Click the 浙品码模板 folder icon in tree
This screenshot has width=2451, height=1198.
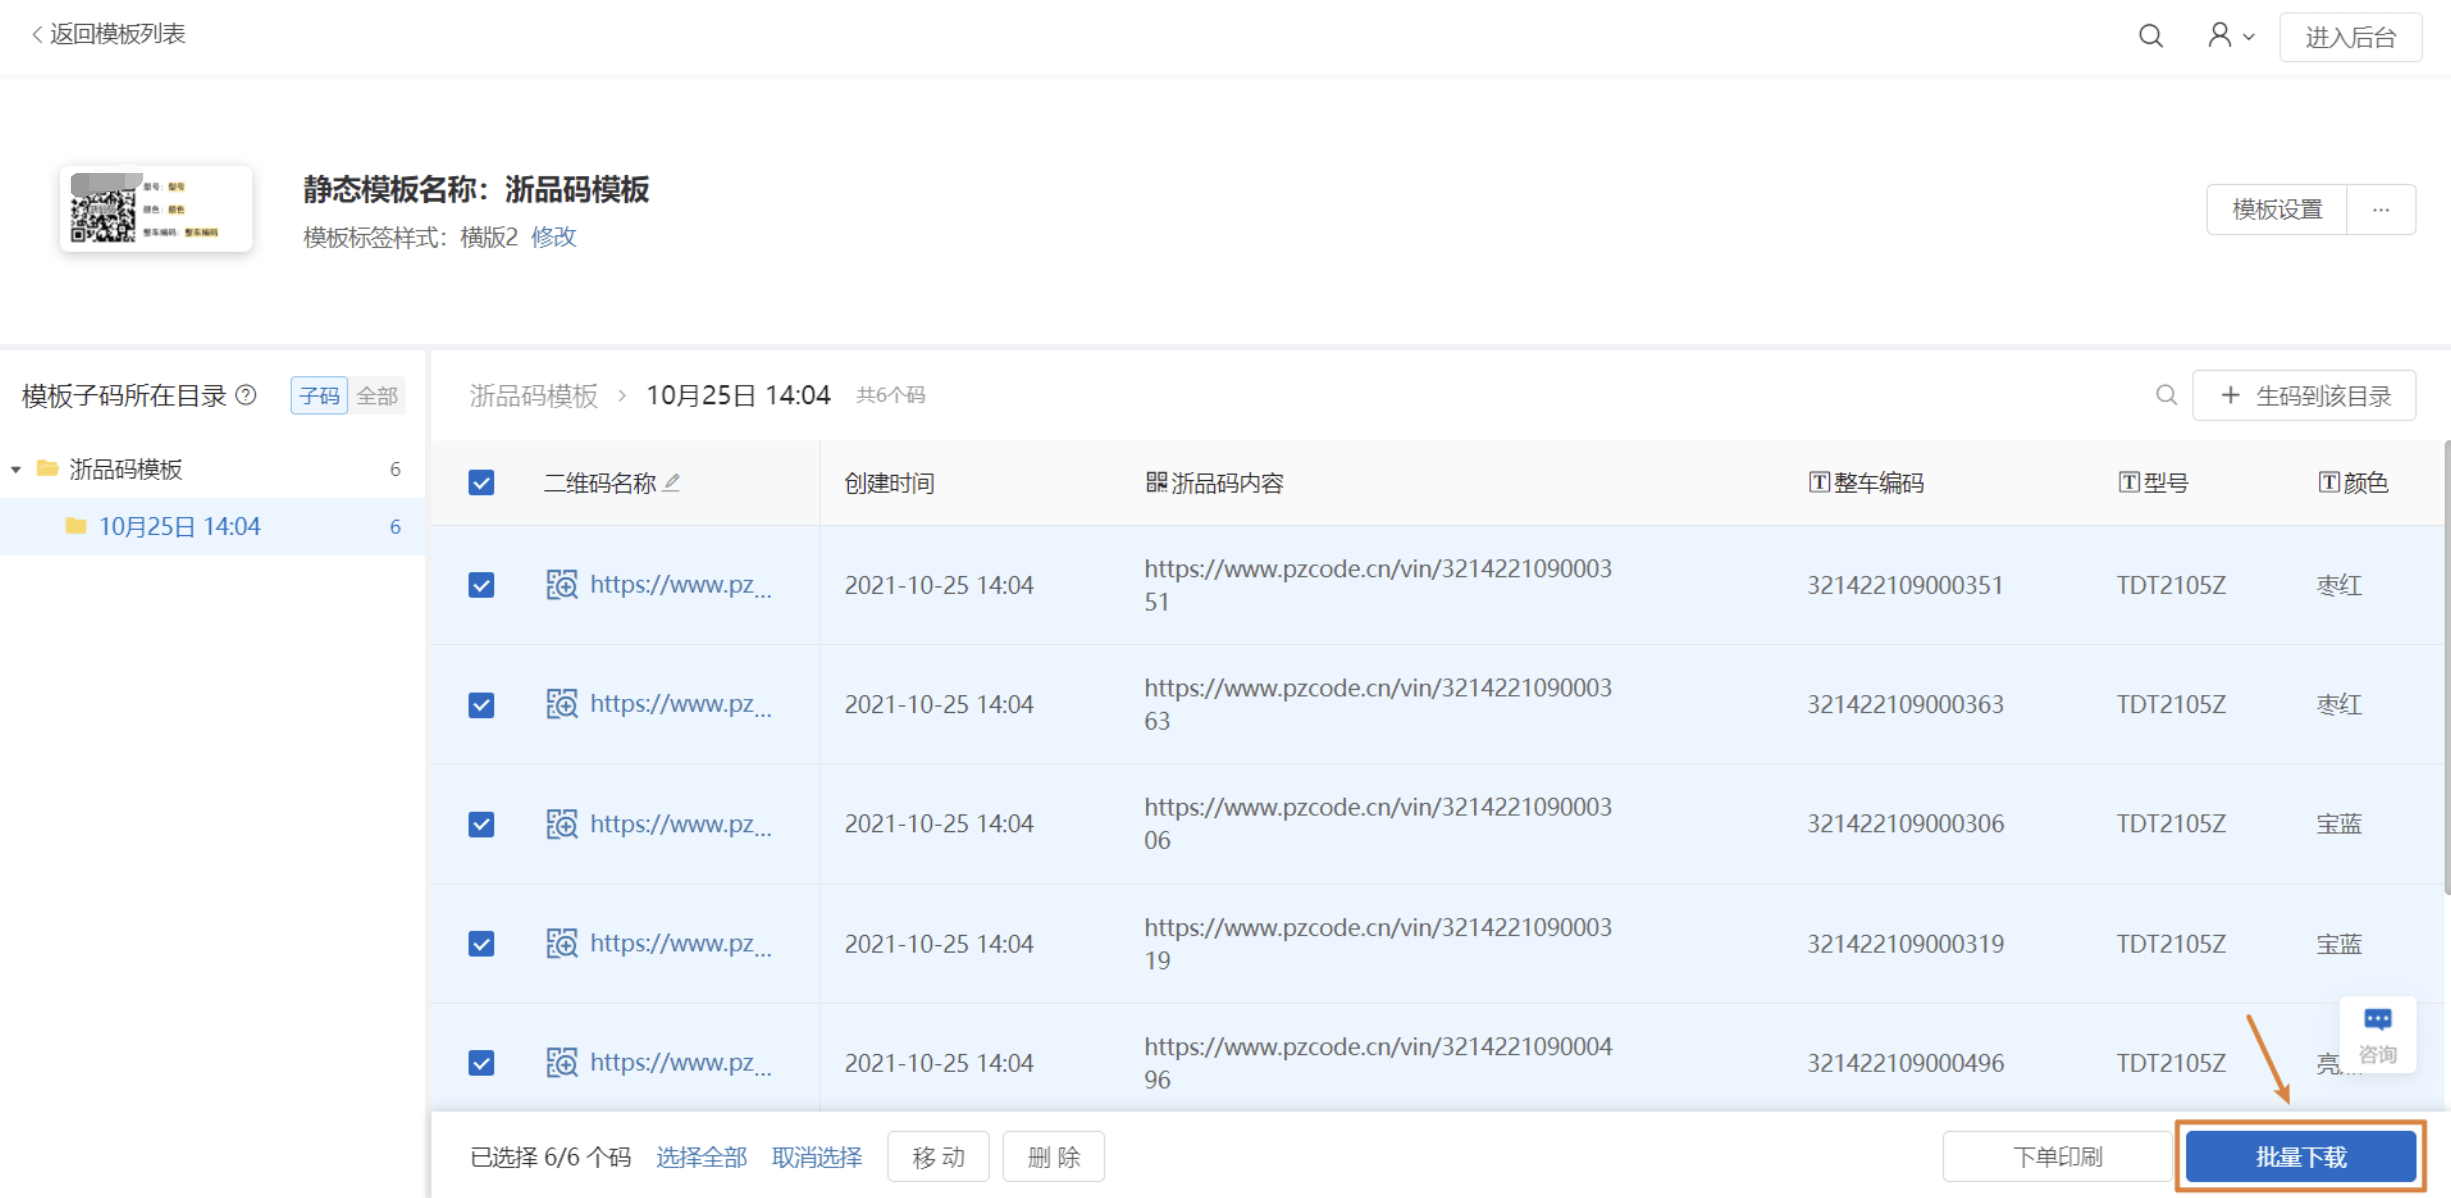point(47,469)
